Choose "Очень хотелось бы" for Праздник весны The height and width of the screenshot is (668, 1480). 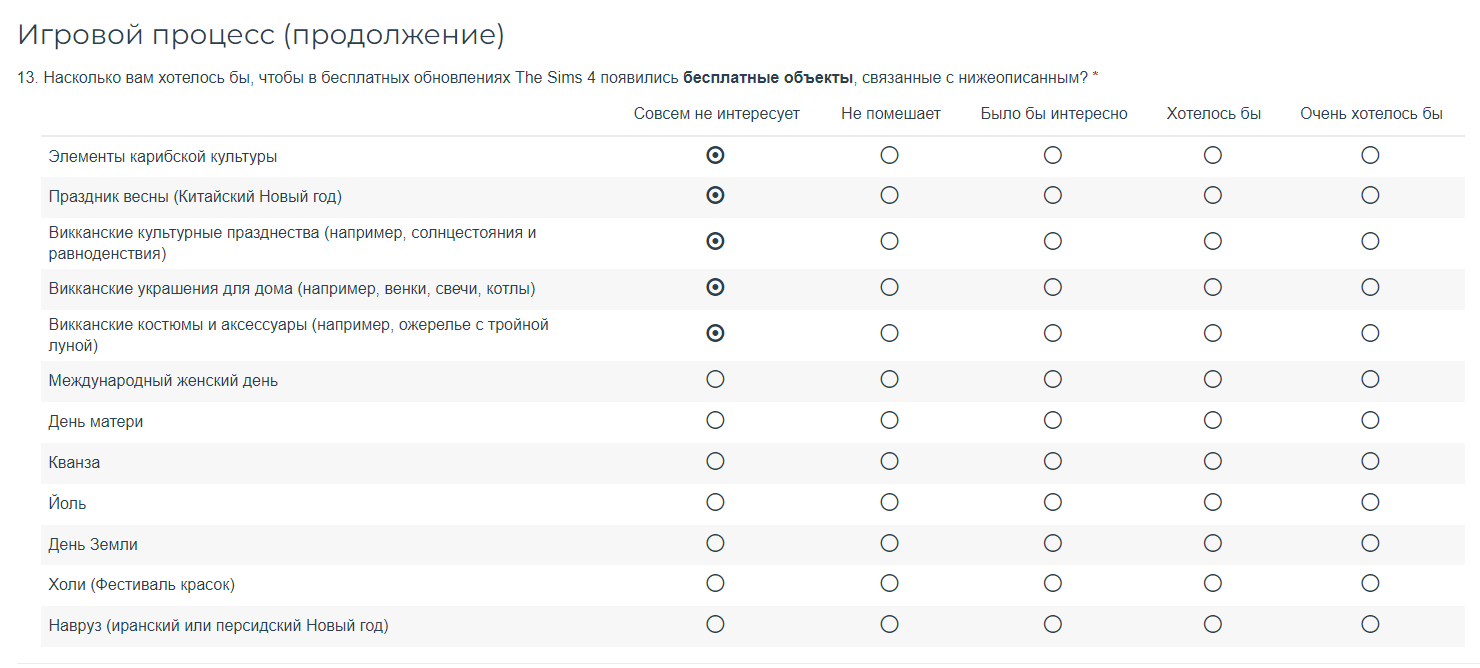click(x=1370, y=195)
